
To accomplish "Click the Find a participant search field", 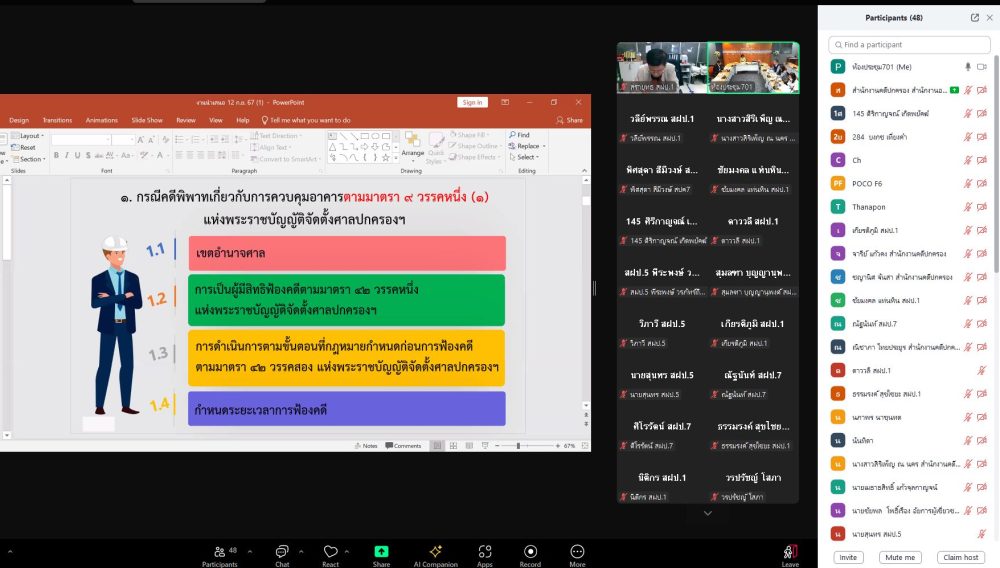I will pyautogui.click(x=910, y=45).
